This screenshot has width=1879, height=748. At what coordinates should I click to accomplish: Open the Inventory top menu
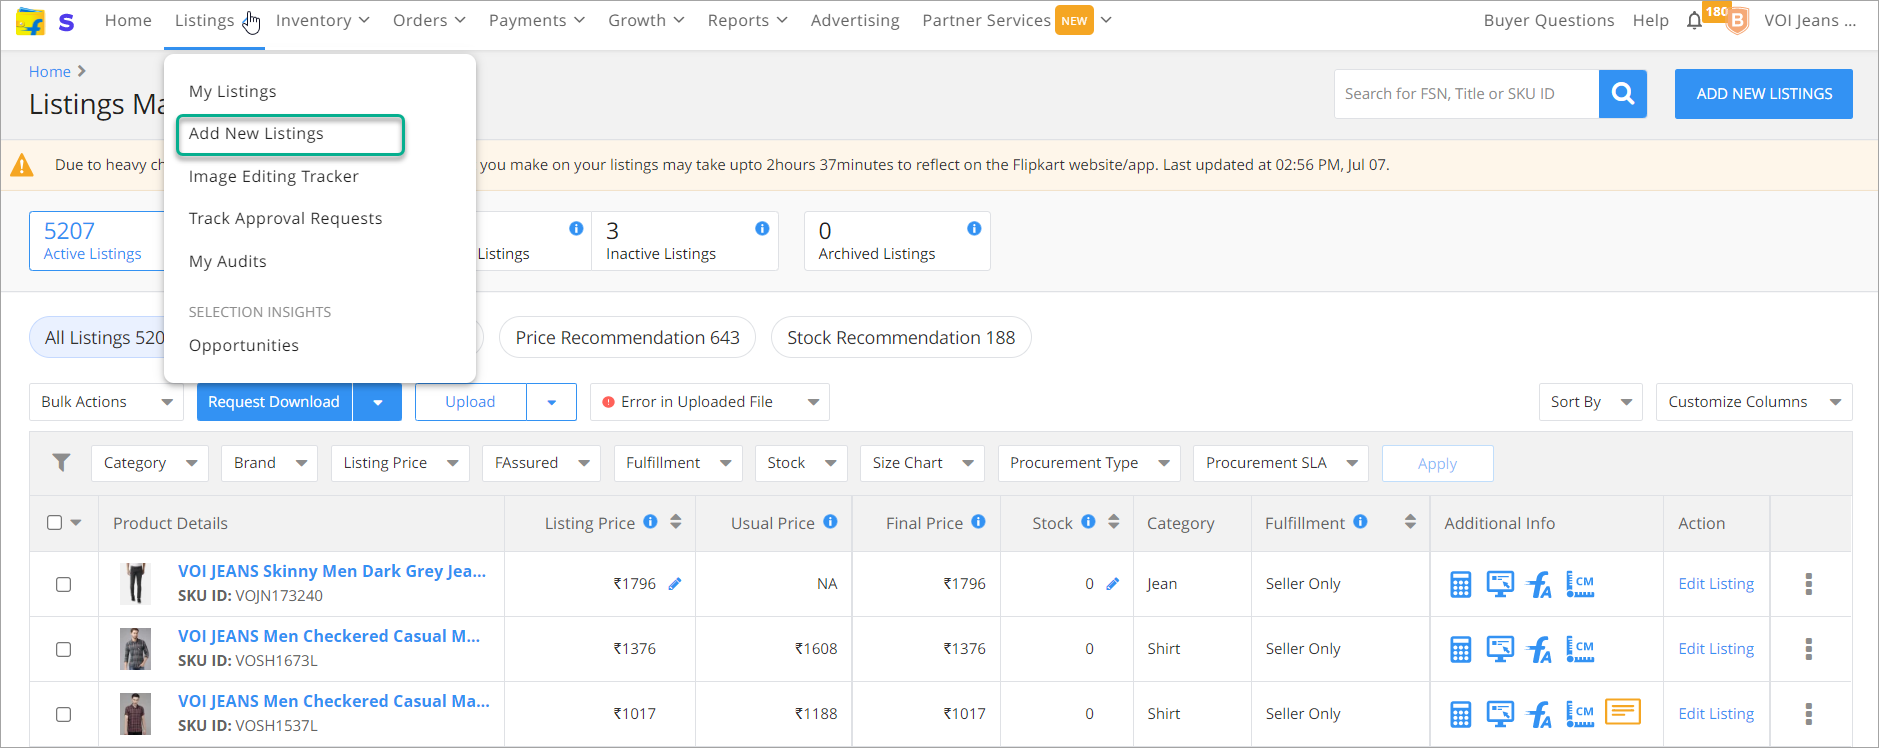point(322,21)
